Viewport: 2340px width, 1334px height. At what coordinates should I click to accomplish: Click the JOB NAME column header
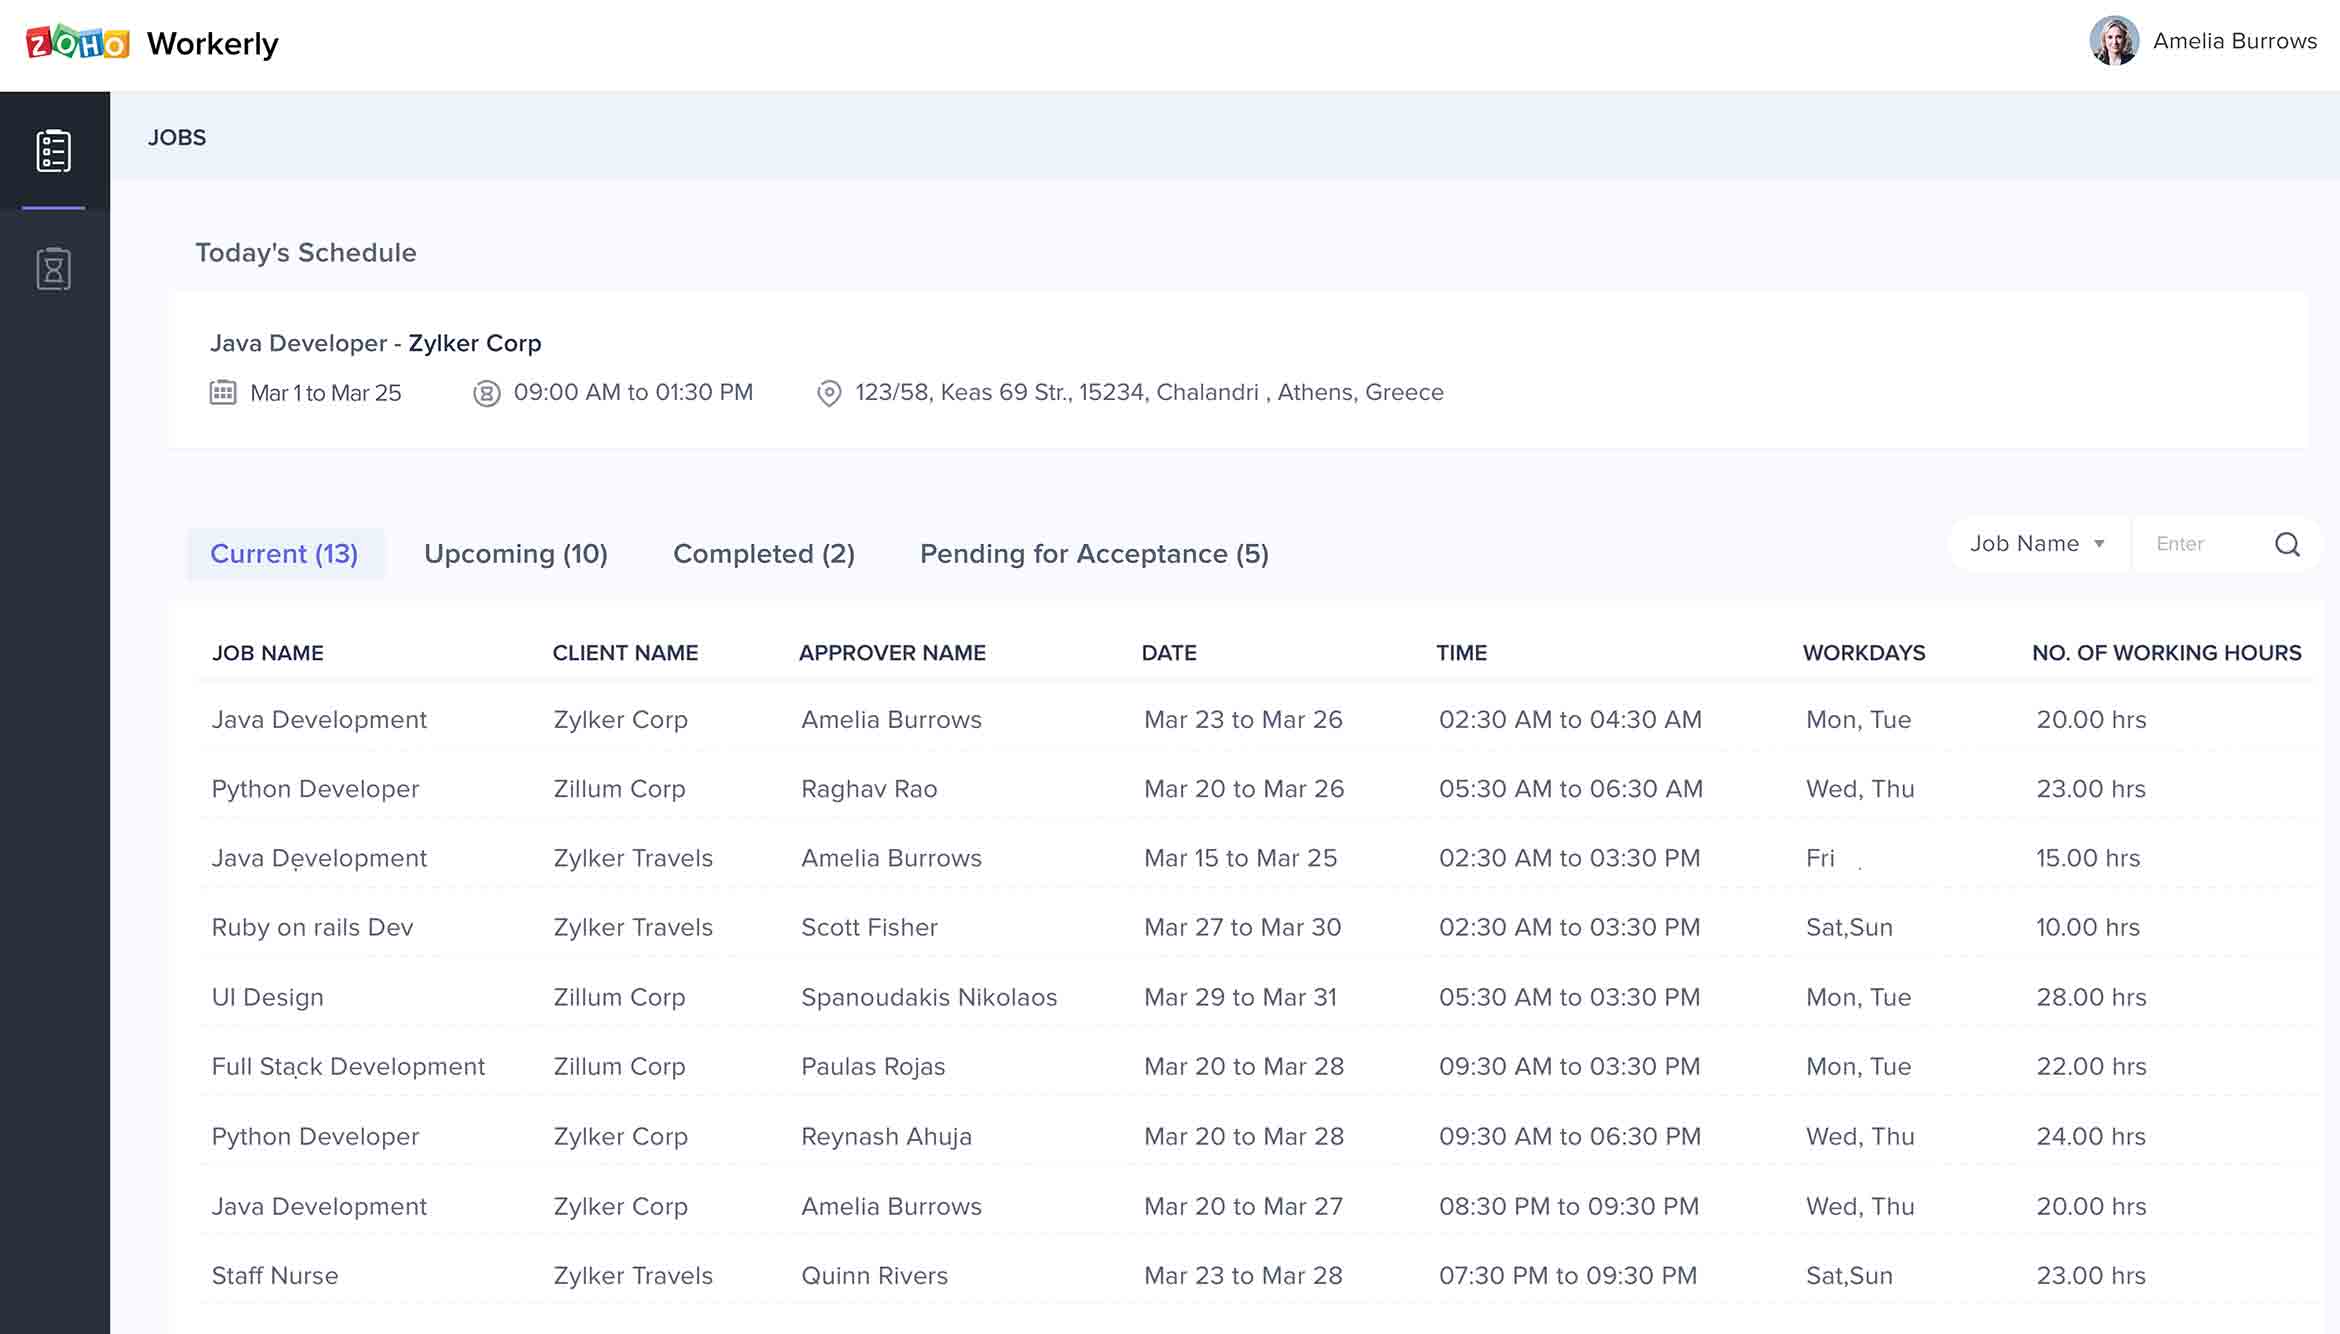(268, 653)
